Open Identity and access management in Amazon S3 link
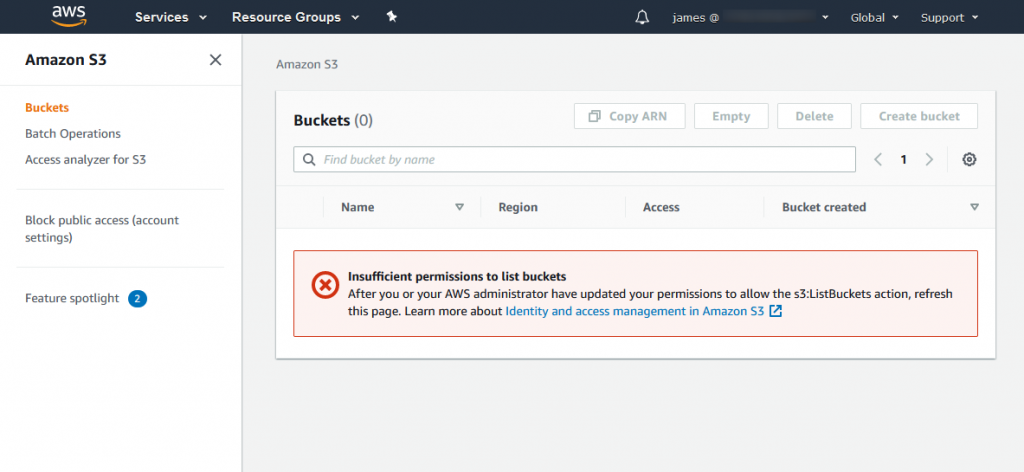The image size is (1024, 472). coord(635,311)
